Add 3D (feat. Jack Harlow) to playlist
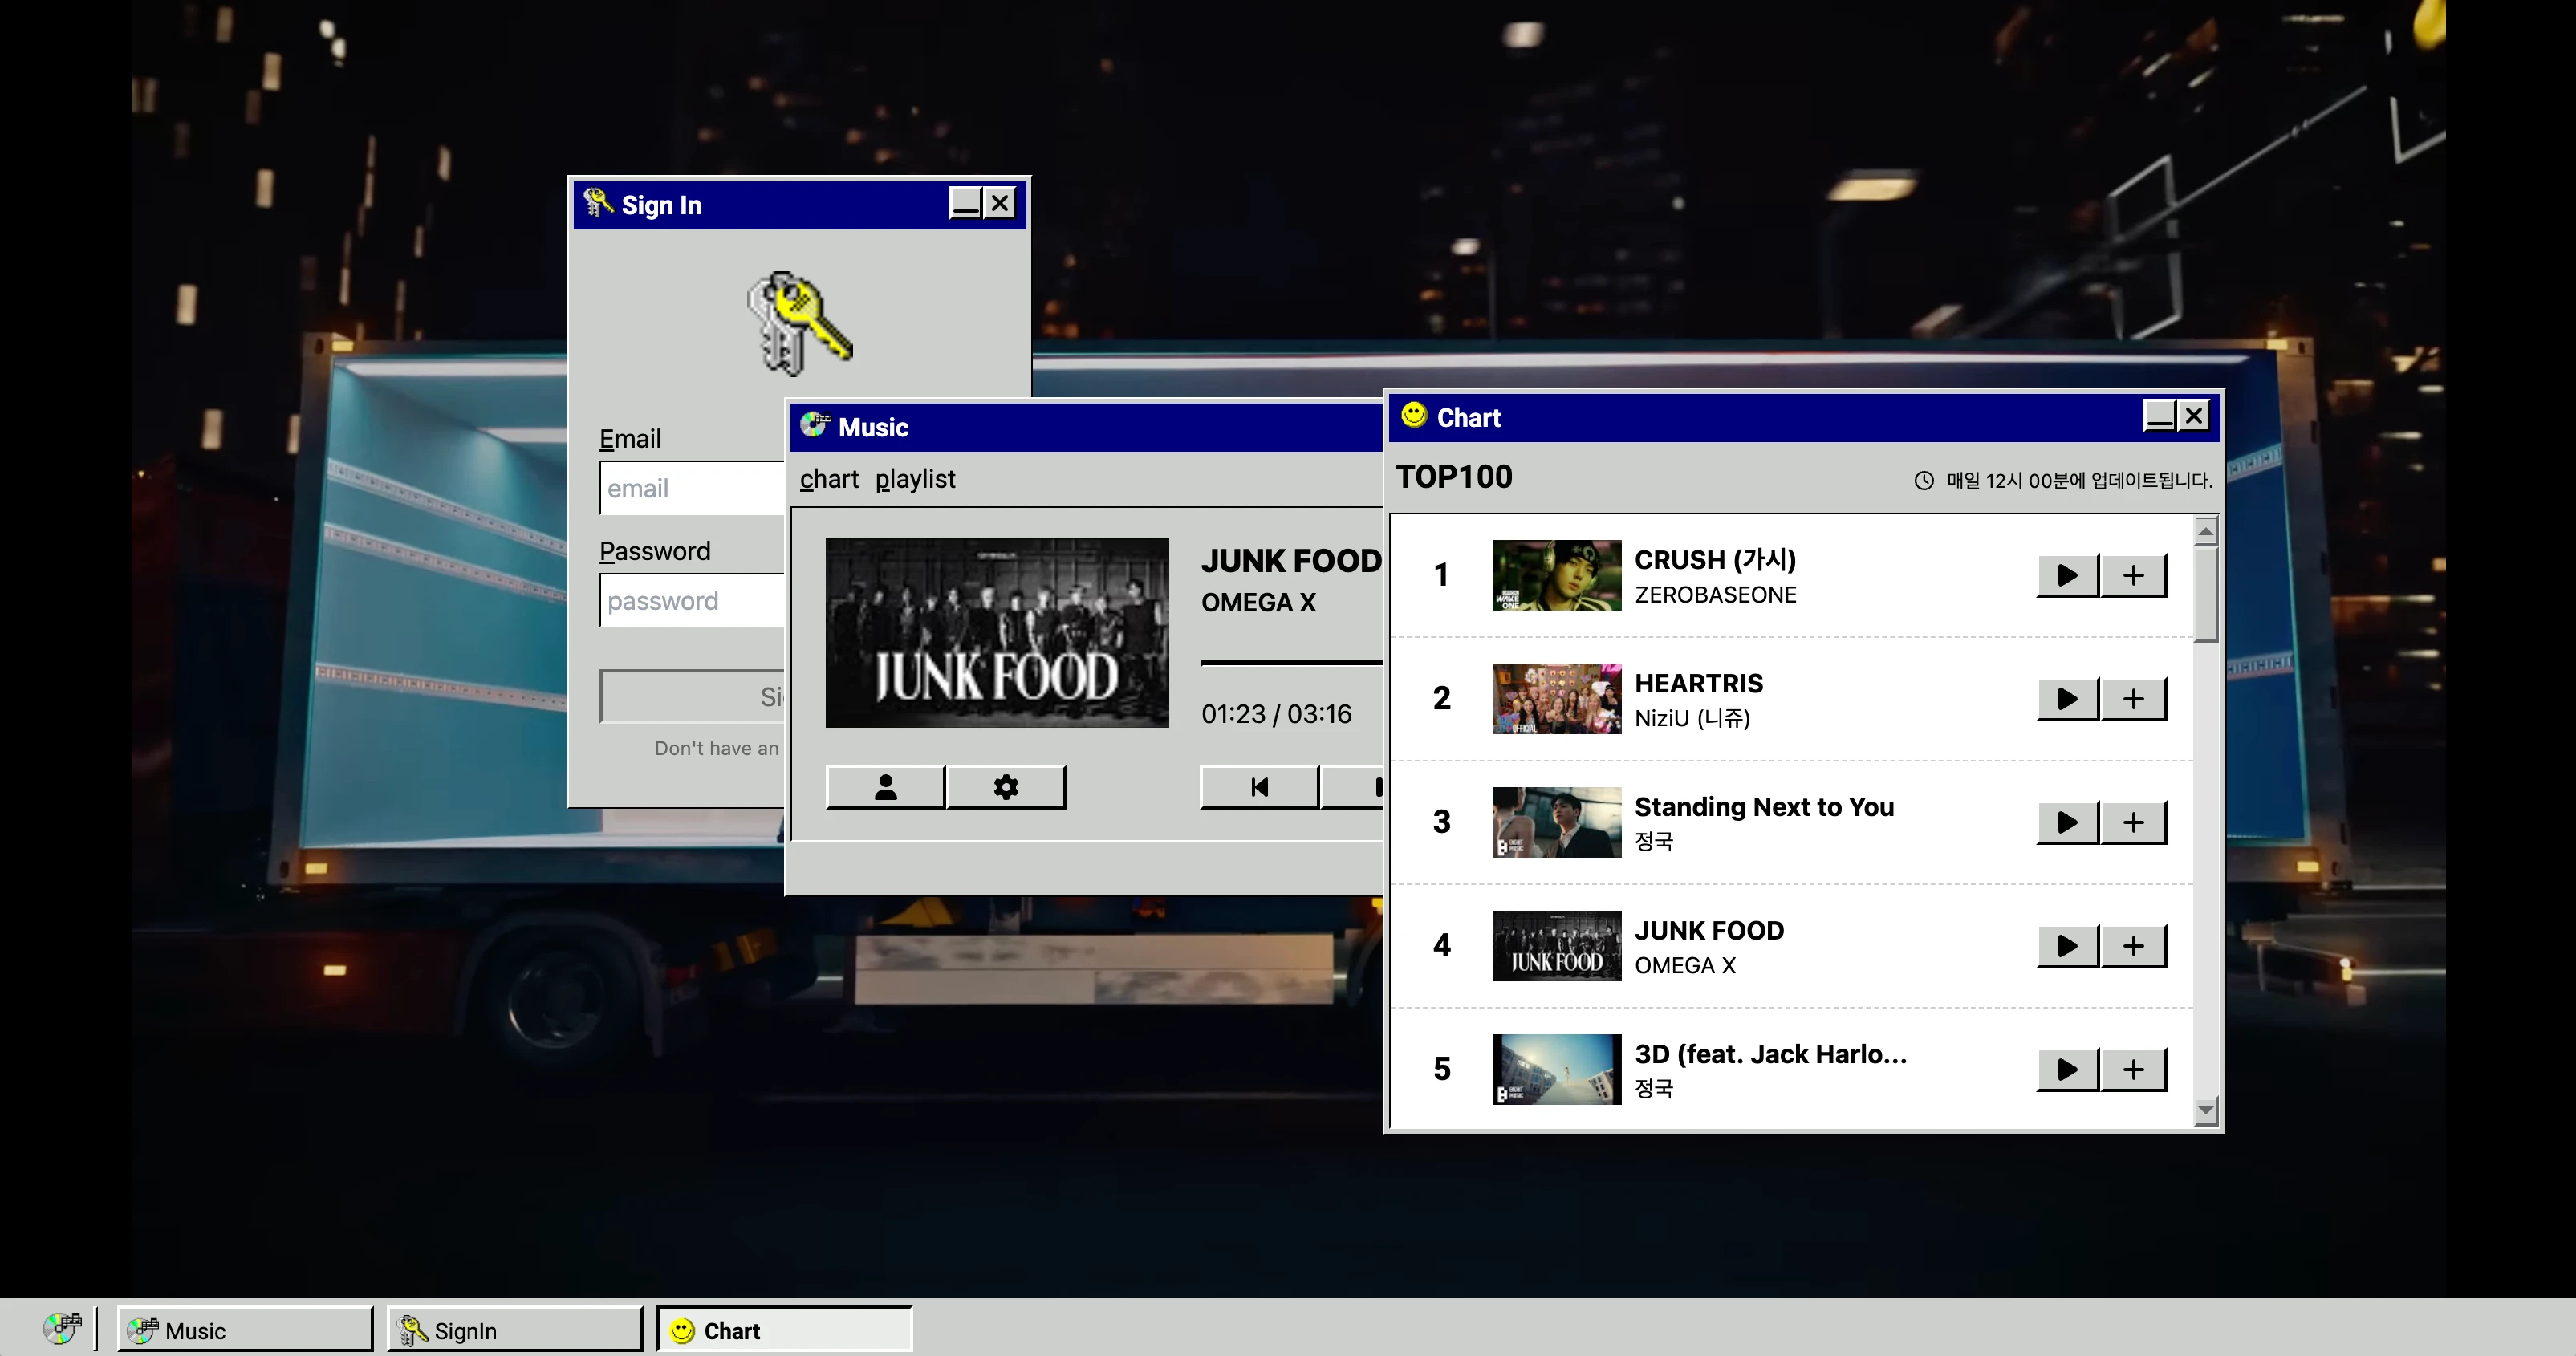Image resolution: width=2576 pixels, height=1356 pixels. click(2133, 1069)
